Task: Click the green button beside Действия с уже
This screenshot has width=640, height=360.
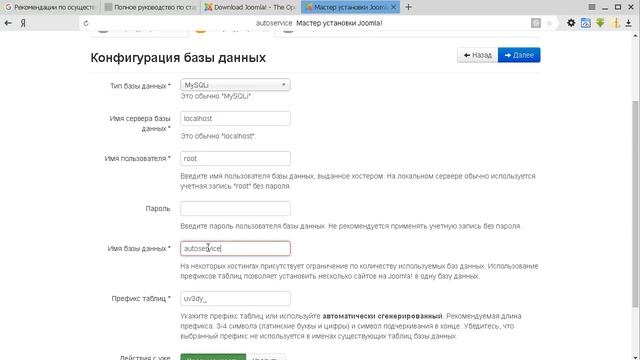Action: click(x=213, y=357)
